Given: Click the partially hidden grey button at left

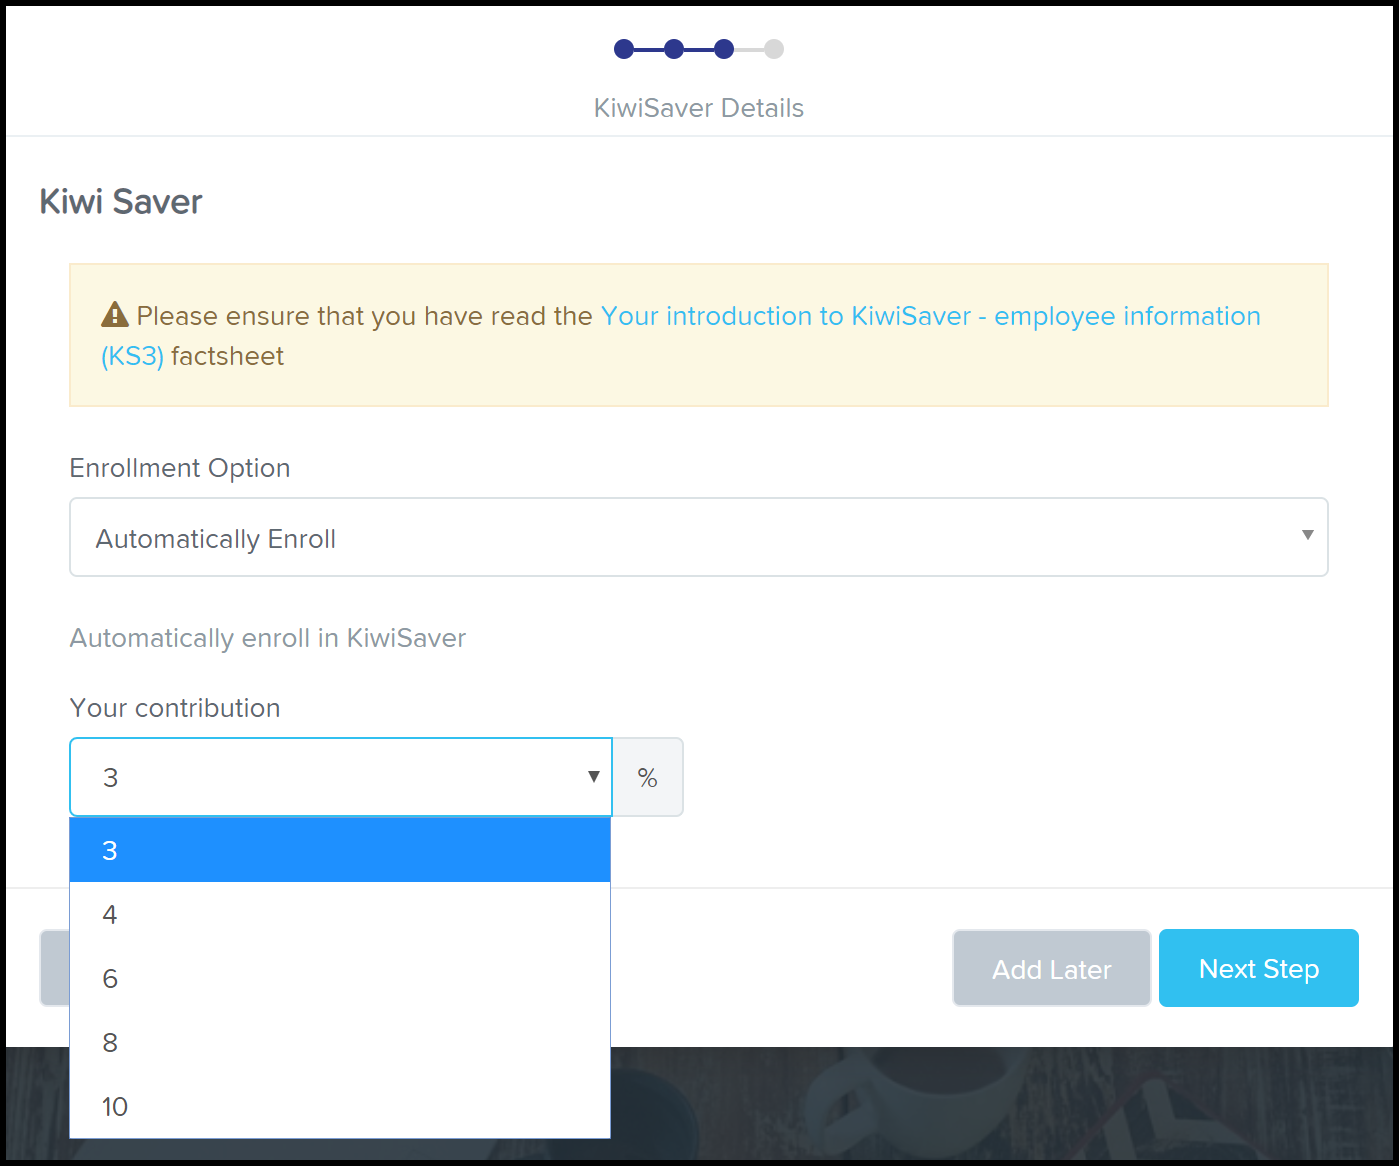Looking at the screenshot, I should [x=54, y=968].
